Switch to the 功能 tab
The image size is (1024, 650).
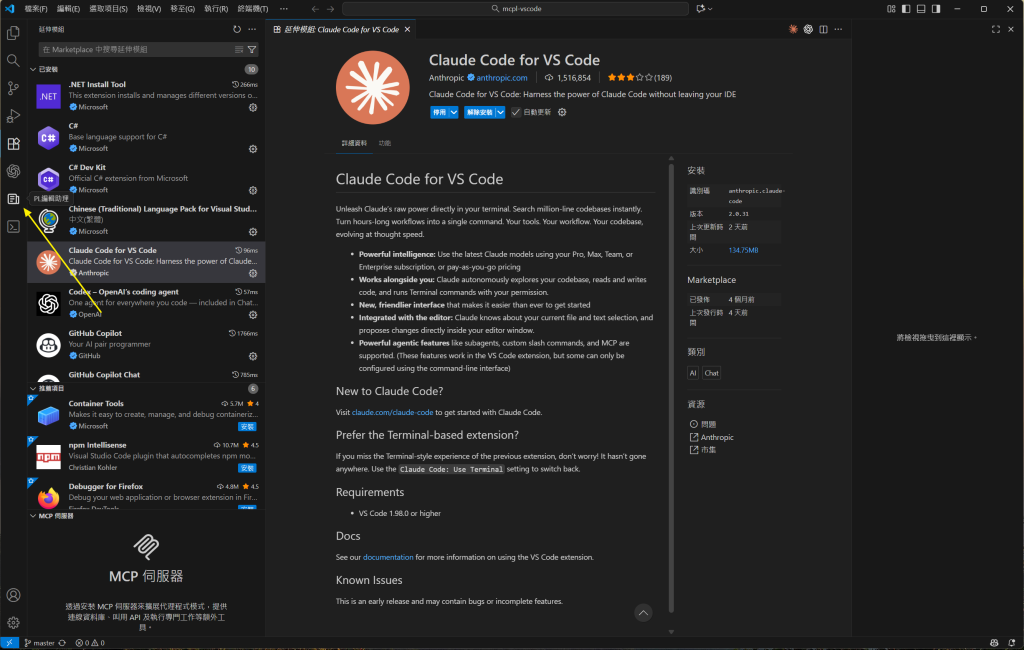point(384,143)
